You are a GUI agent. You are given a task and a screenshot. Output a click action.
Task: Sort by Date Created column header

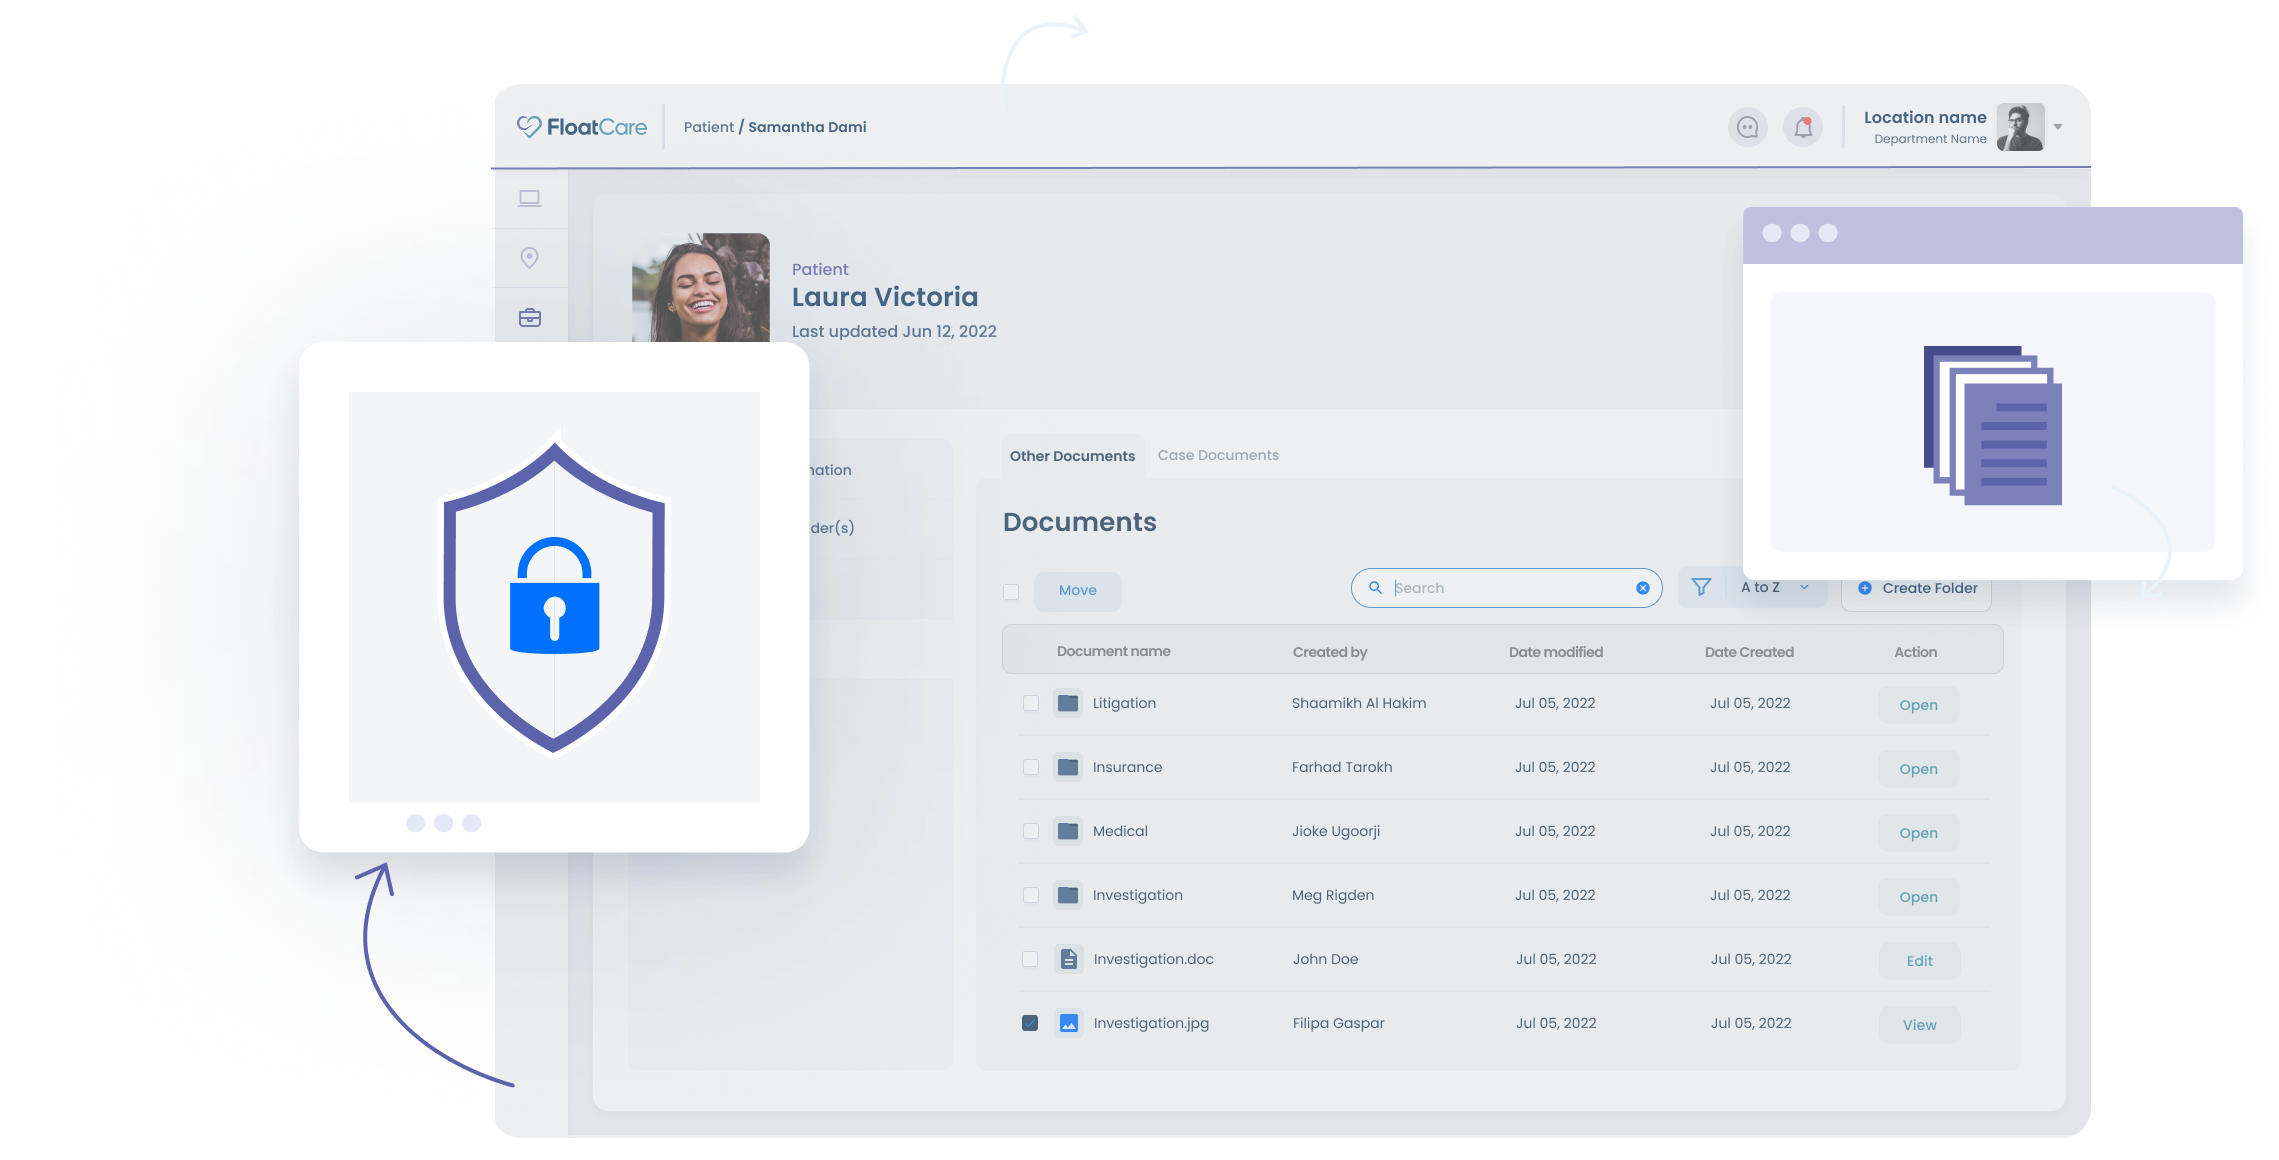pyautogui.click(x=1749, y=652)
